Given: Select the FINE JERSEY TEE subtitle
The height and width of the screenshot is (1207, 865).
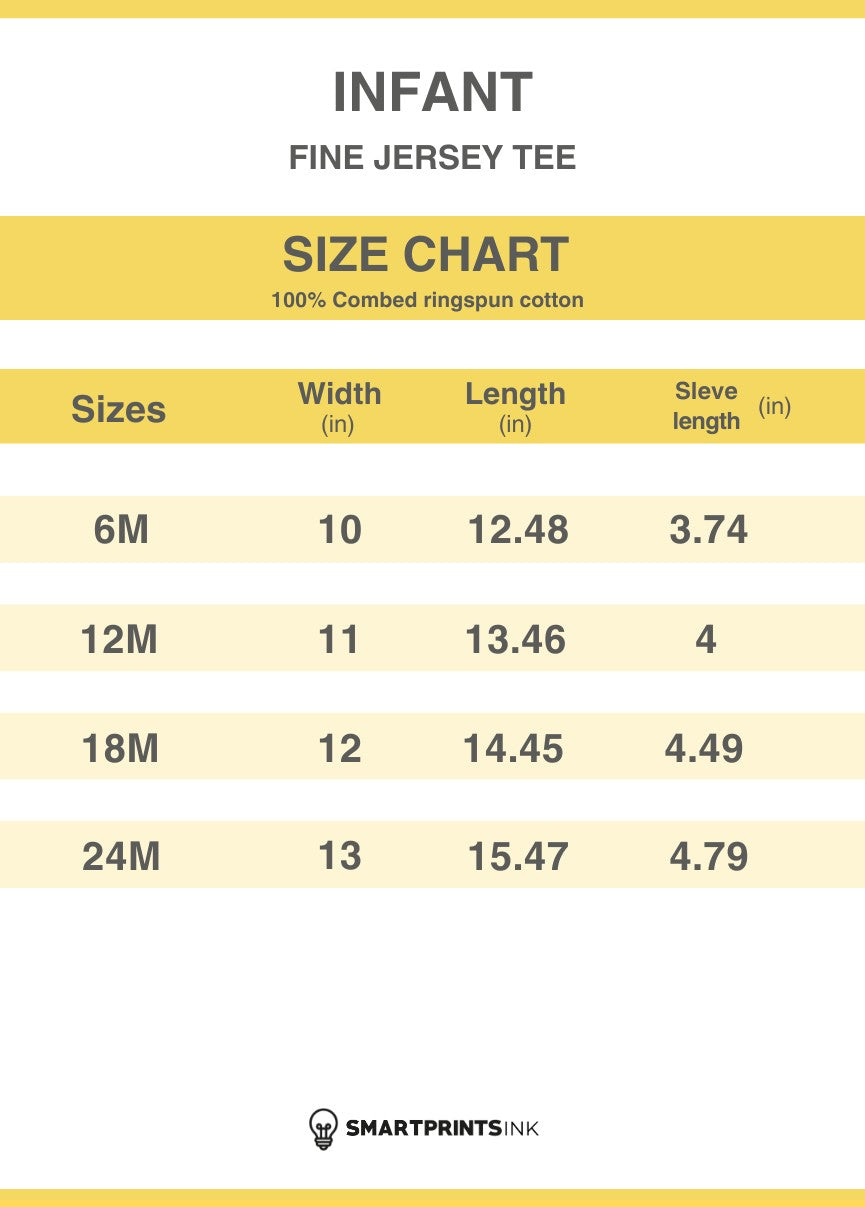Looking at the screenshot, I should [x=432, y=158].
